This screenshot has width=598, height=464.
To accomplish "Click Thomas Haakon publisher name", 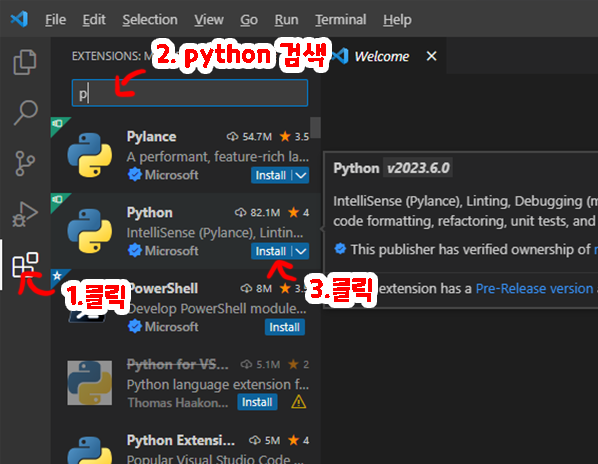I will [178, 403].
